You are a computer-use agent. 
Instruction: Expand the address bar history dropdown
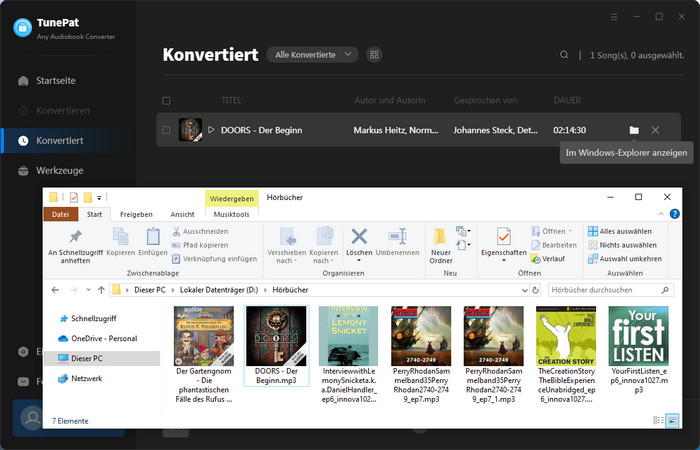[525, 290]
